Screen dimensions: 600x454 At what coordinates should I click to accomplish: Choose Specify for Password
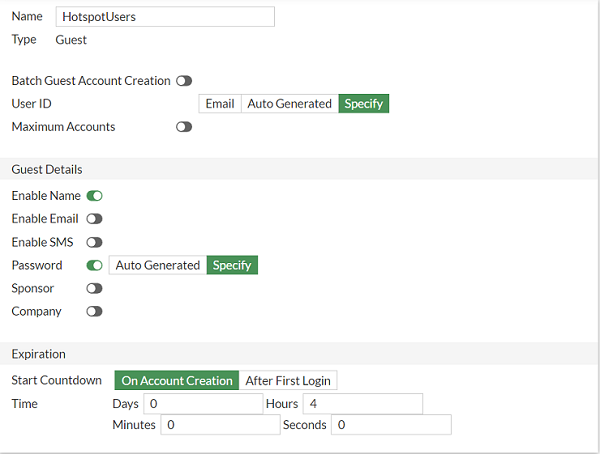pyautogui.click(x=232, y=266)
